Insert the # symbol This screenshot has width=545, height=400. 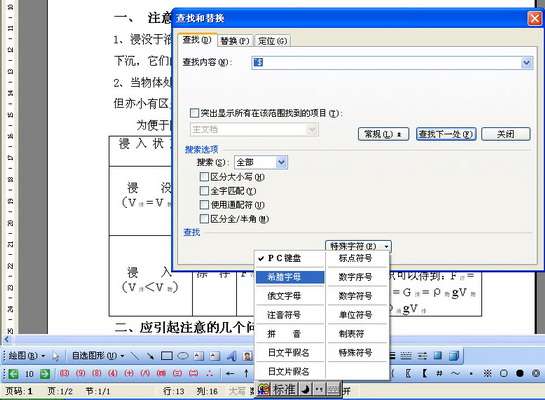click(439, 373)
